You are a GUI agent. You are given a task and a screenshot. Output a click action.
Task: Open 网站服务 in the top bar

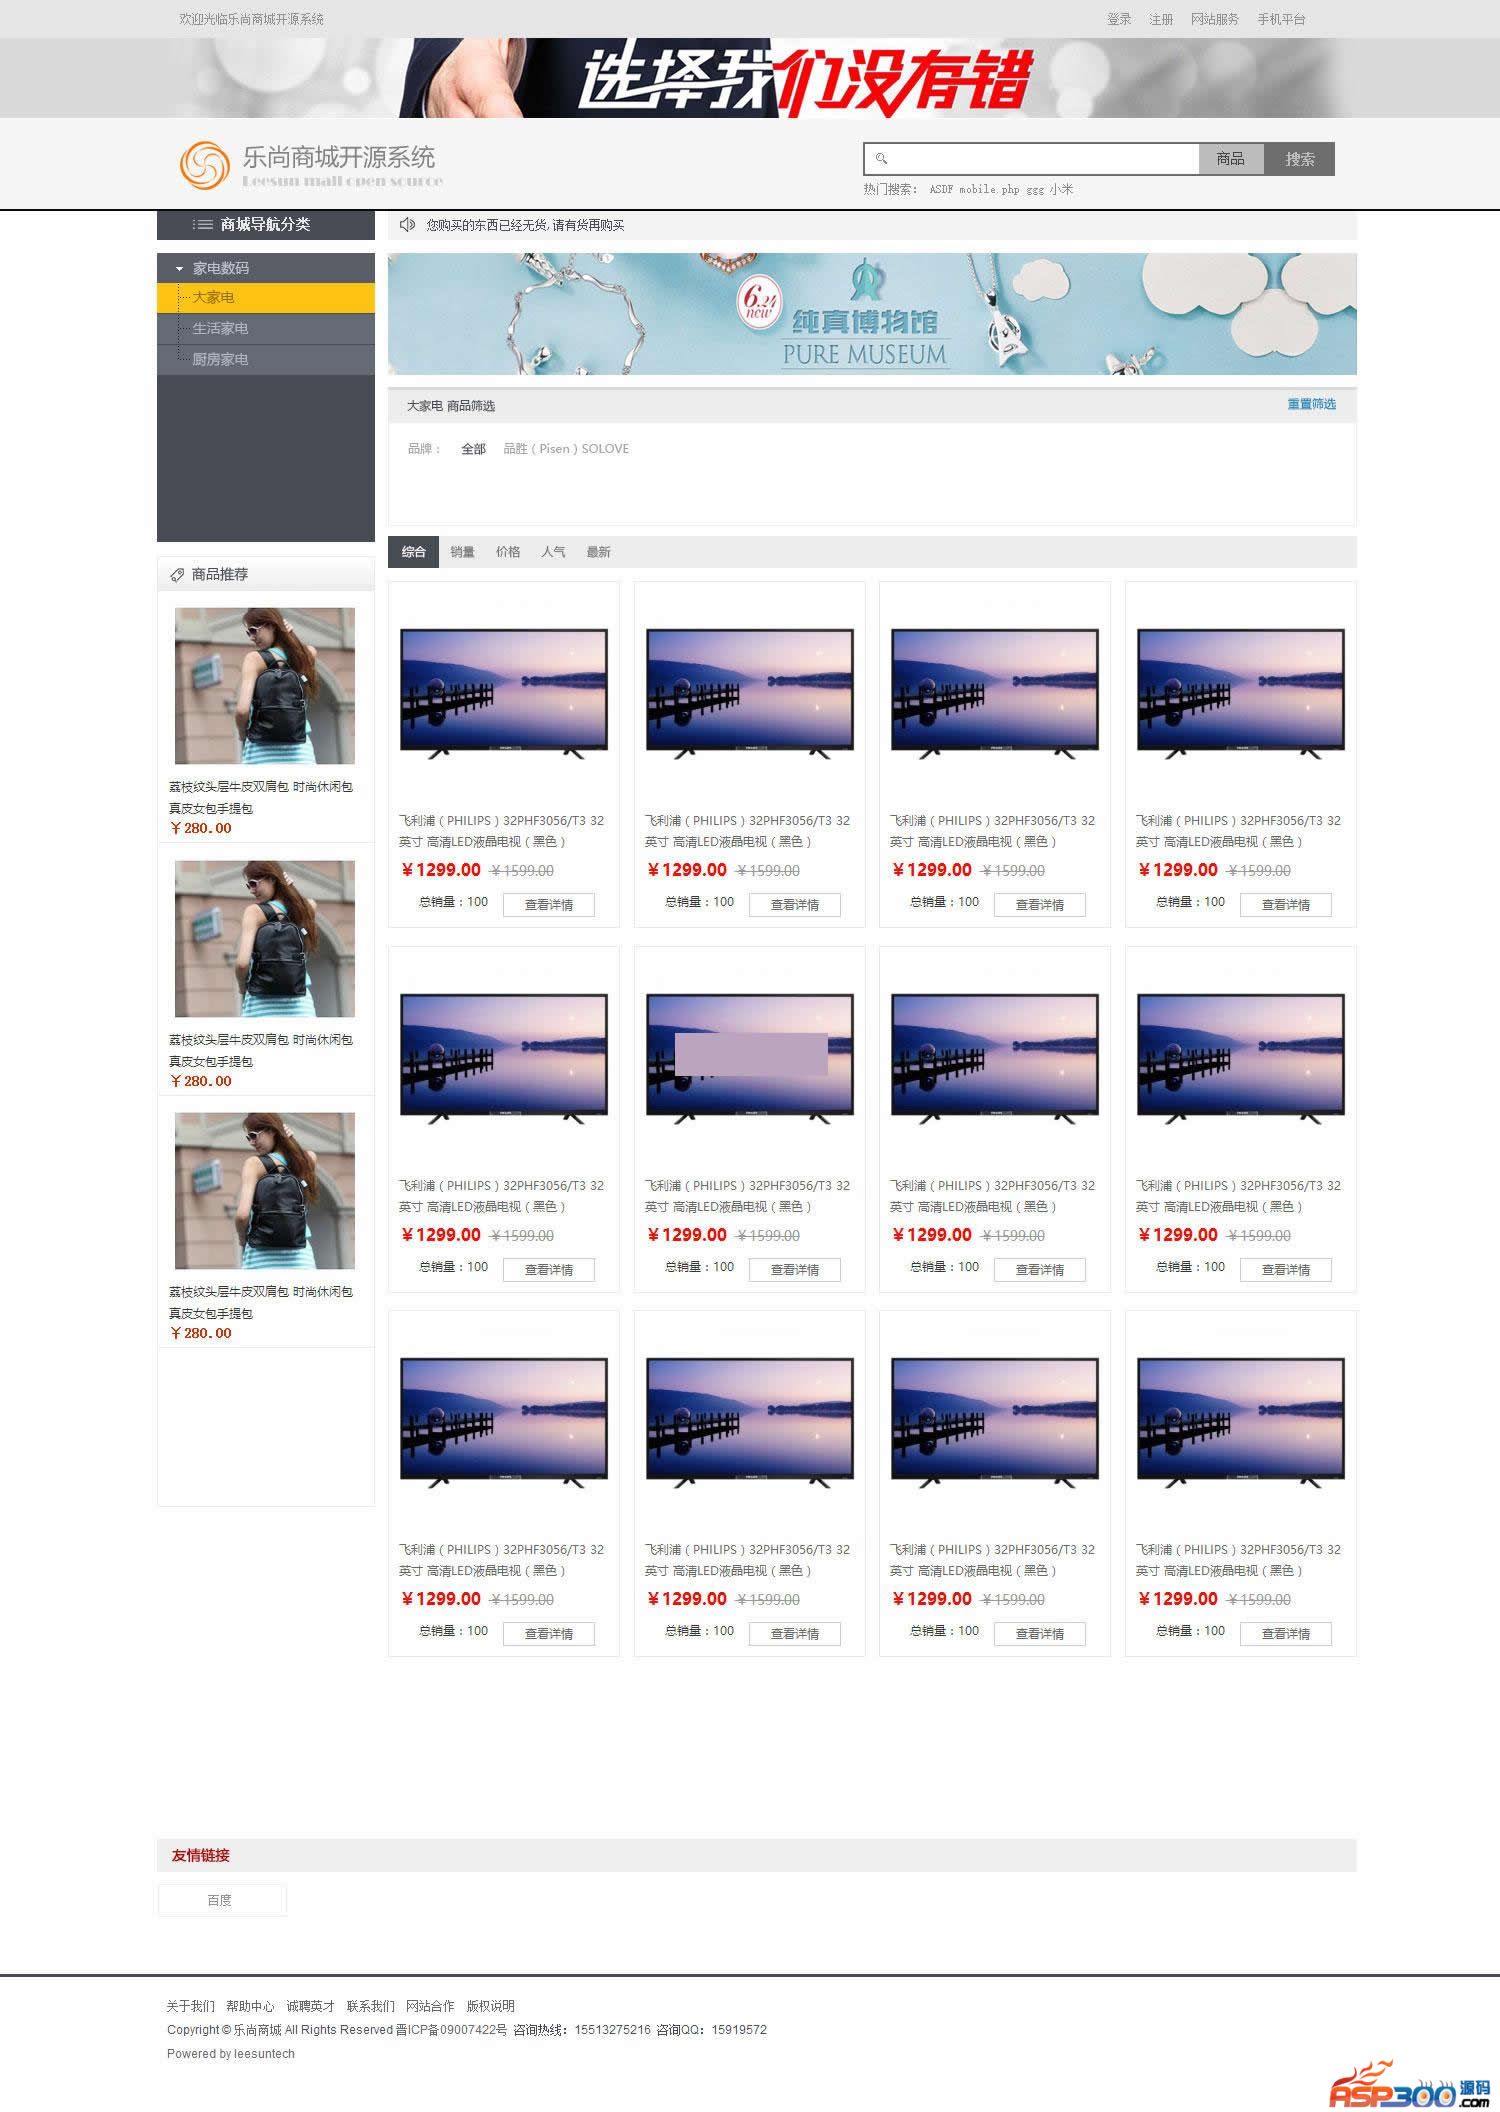(1215, 19)
